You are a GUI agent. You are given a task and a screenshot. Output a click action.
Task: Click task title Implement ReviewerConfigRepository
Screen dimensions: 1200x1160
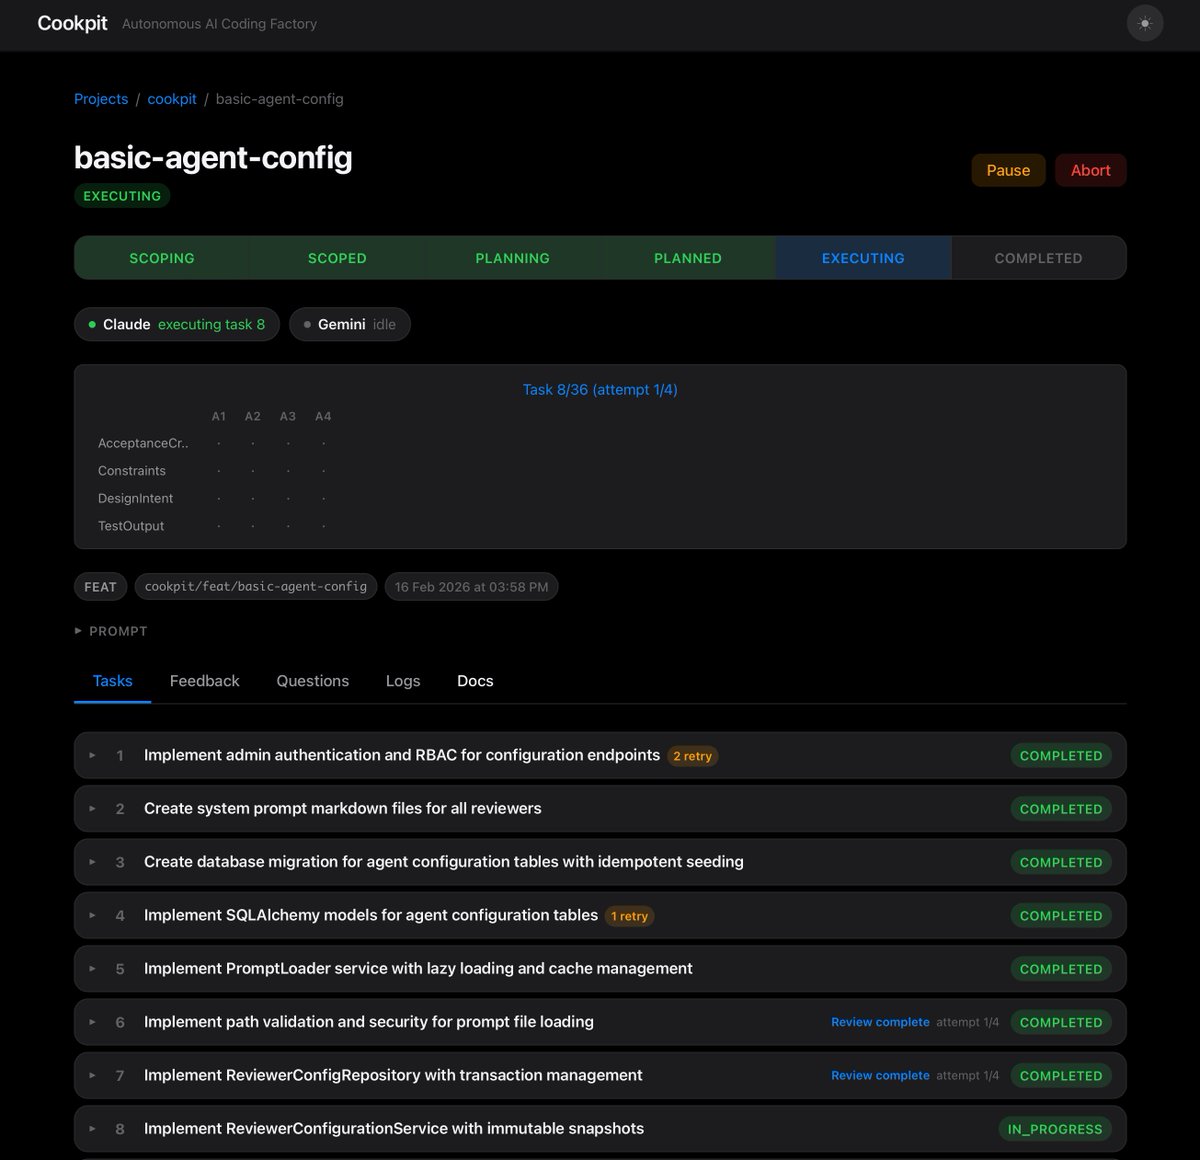pos(393,1075)
